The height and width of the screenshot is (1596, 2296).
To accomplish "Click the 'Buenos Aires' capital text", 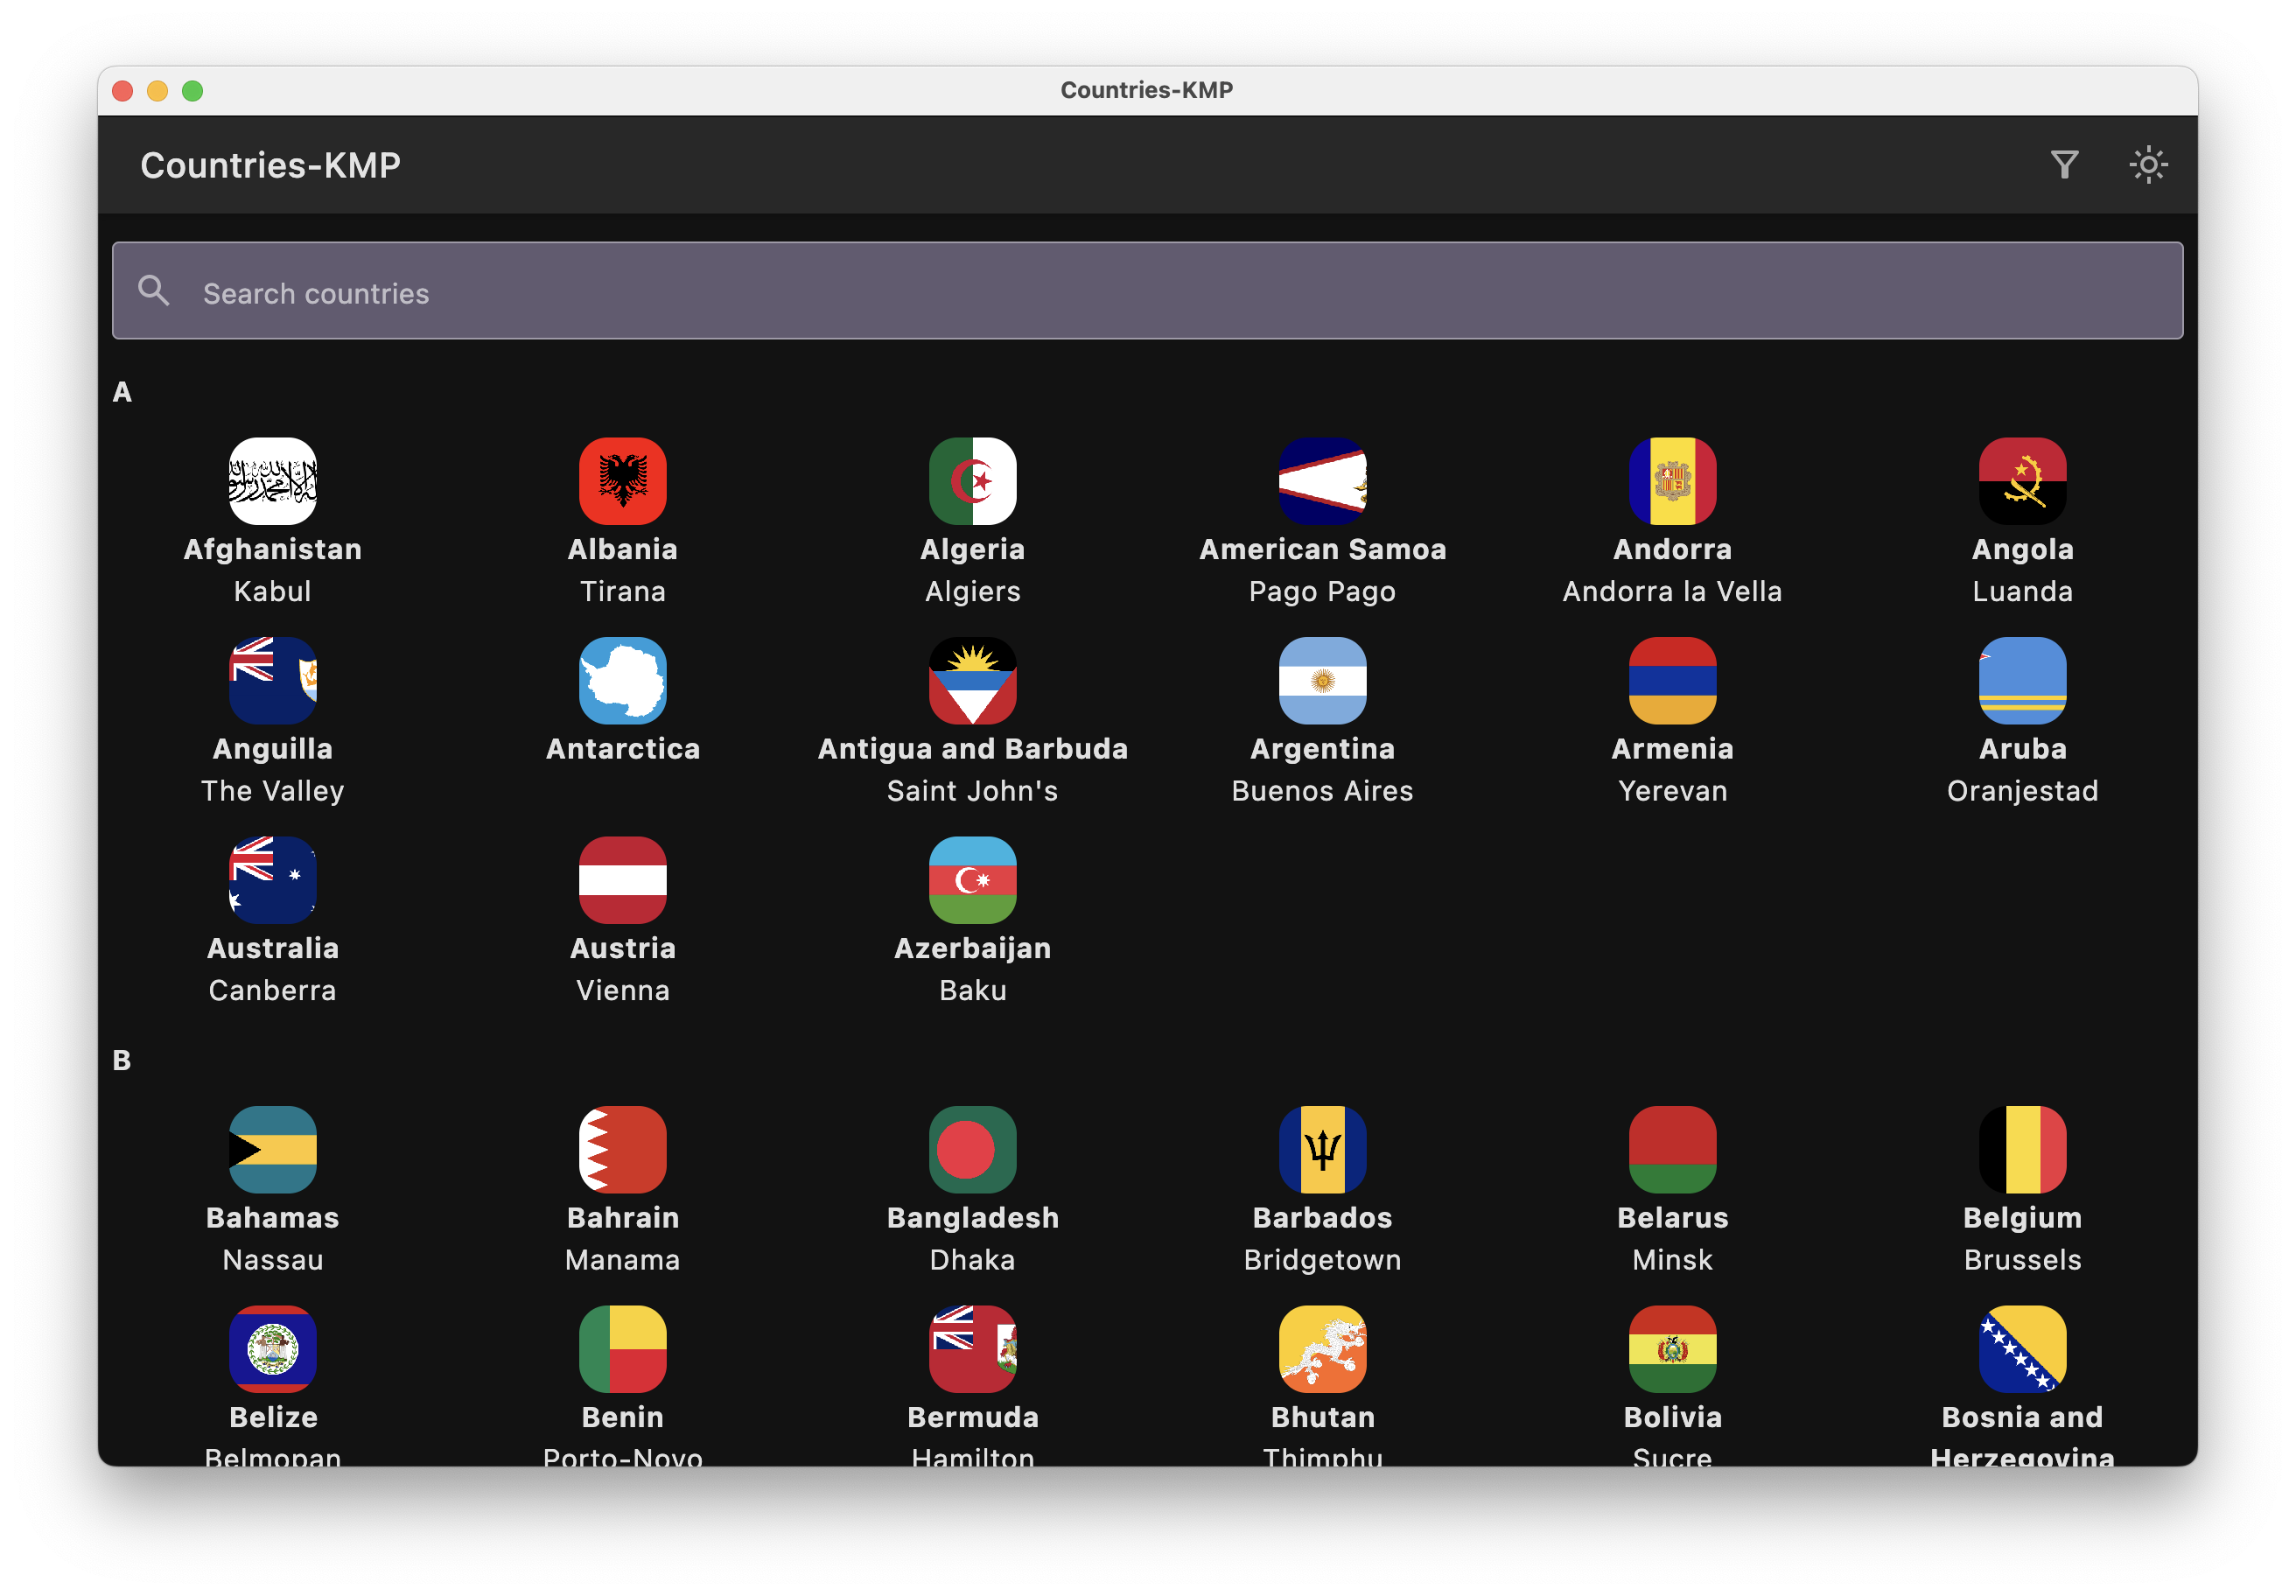I will 1323,792.
